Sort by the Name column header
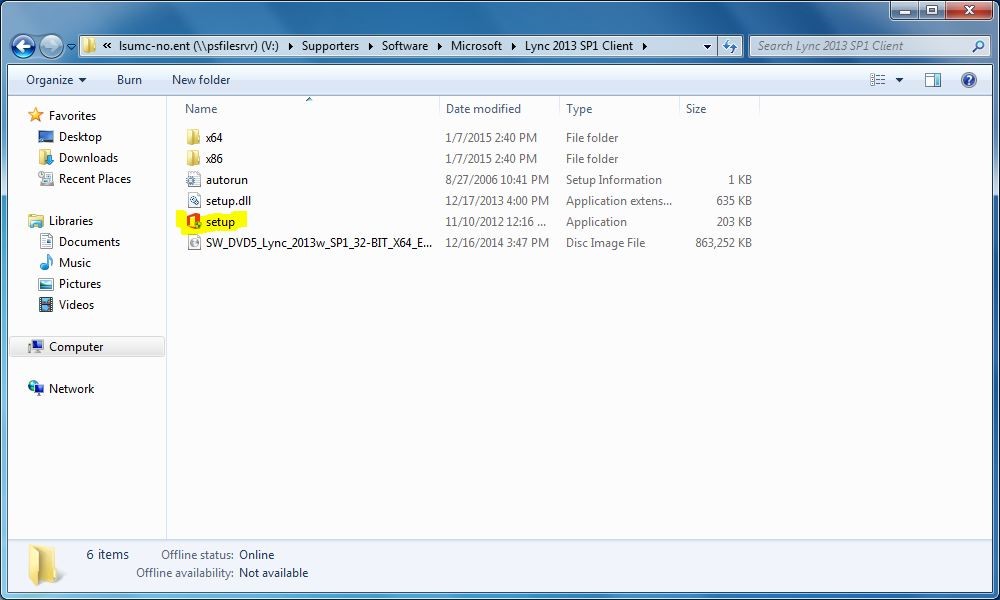 click(x=201, y=109)
